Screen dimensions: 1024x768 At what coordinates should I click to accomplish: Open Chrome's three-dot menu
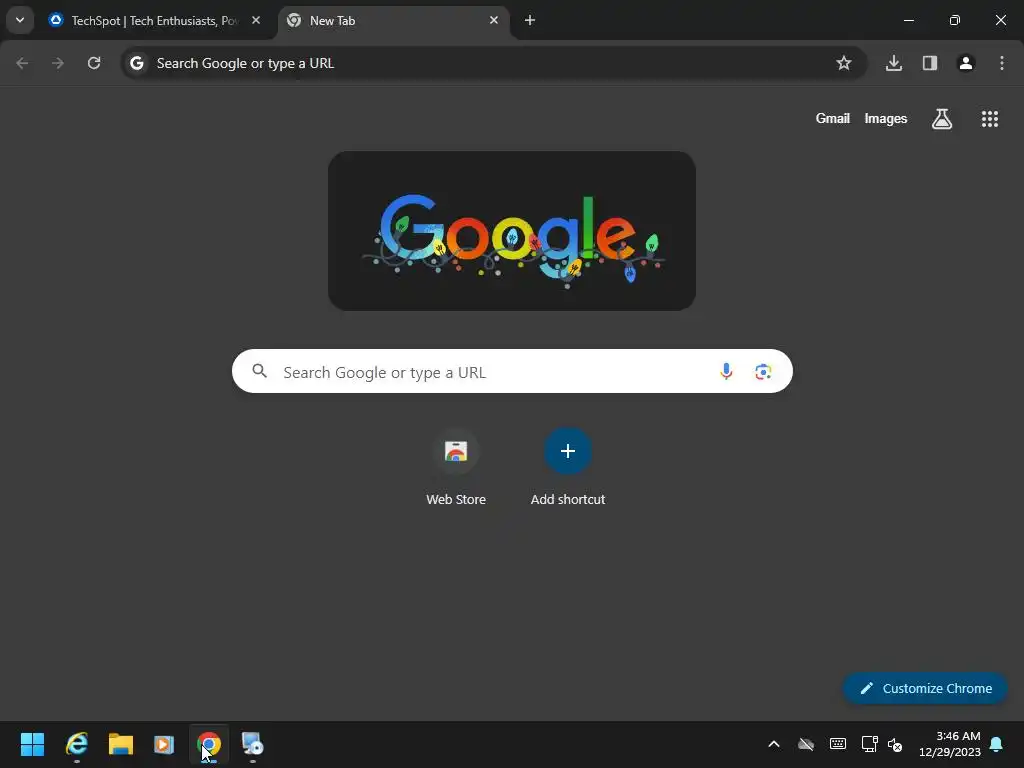(1002, 63)
